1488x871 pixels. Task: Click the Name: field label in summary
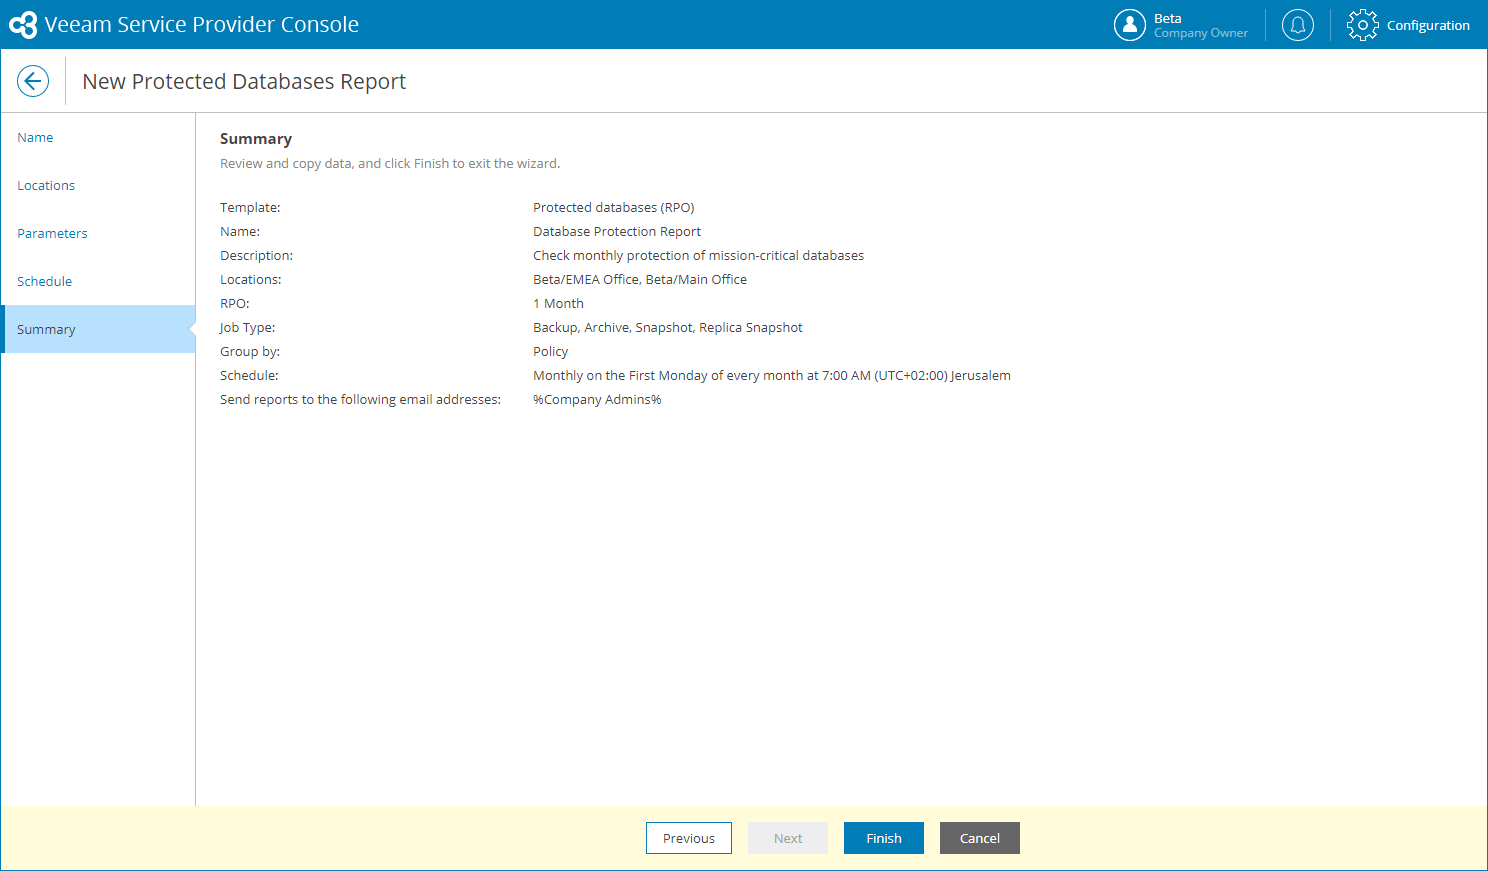tap(240, 231)
